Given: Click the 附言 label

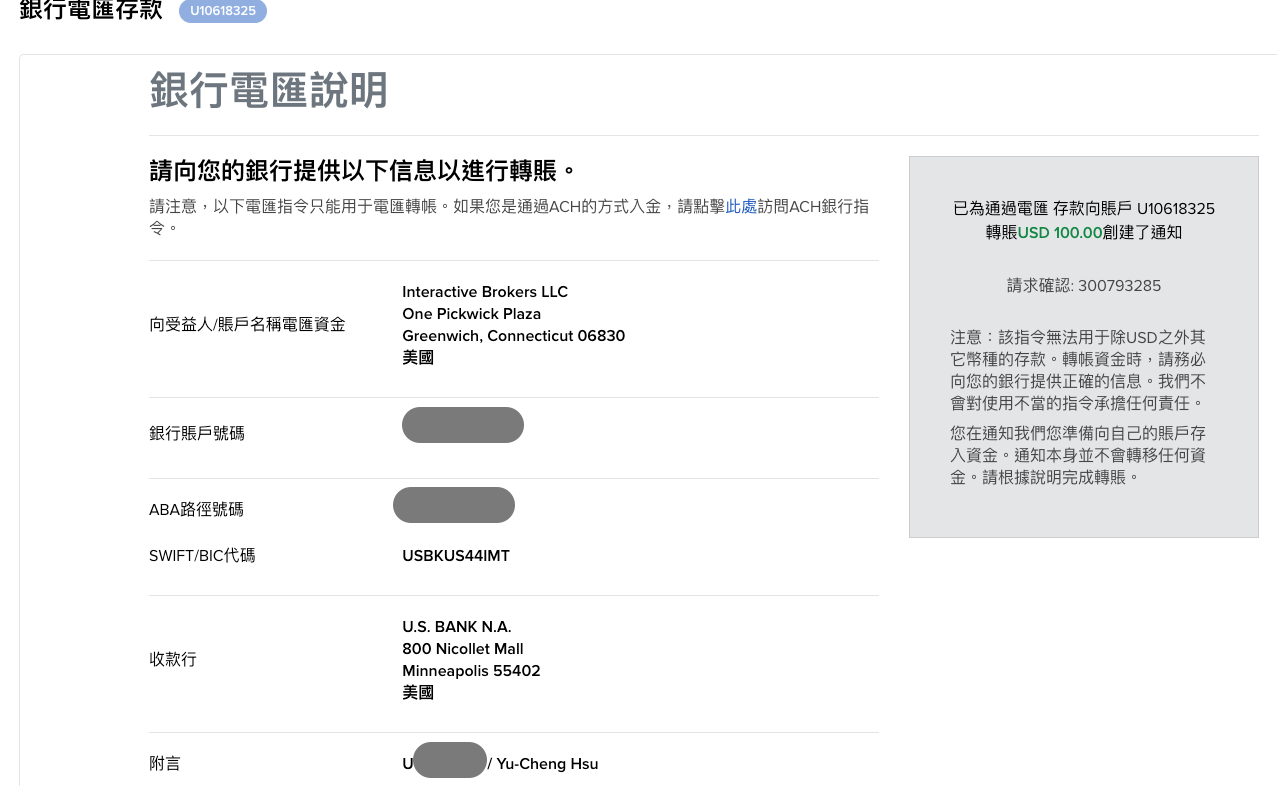Looking at the screenshot, I should pos(165,764).
